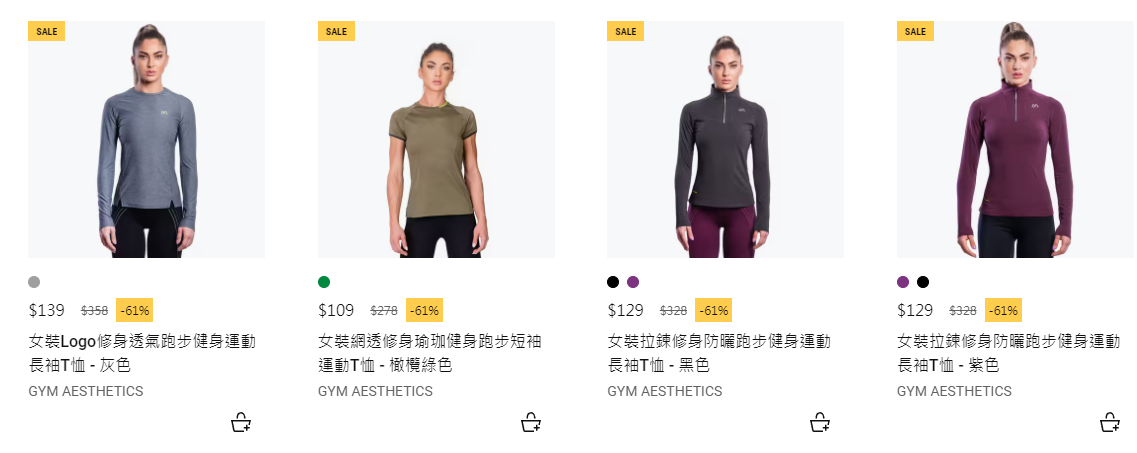Choose black swatch under third product

click(x=613, y=282)
